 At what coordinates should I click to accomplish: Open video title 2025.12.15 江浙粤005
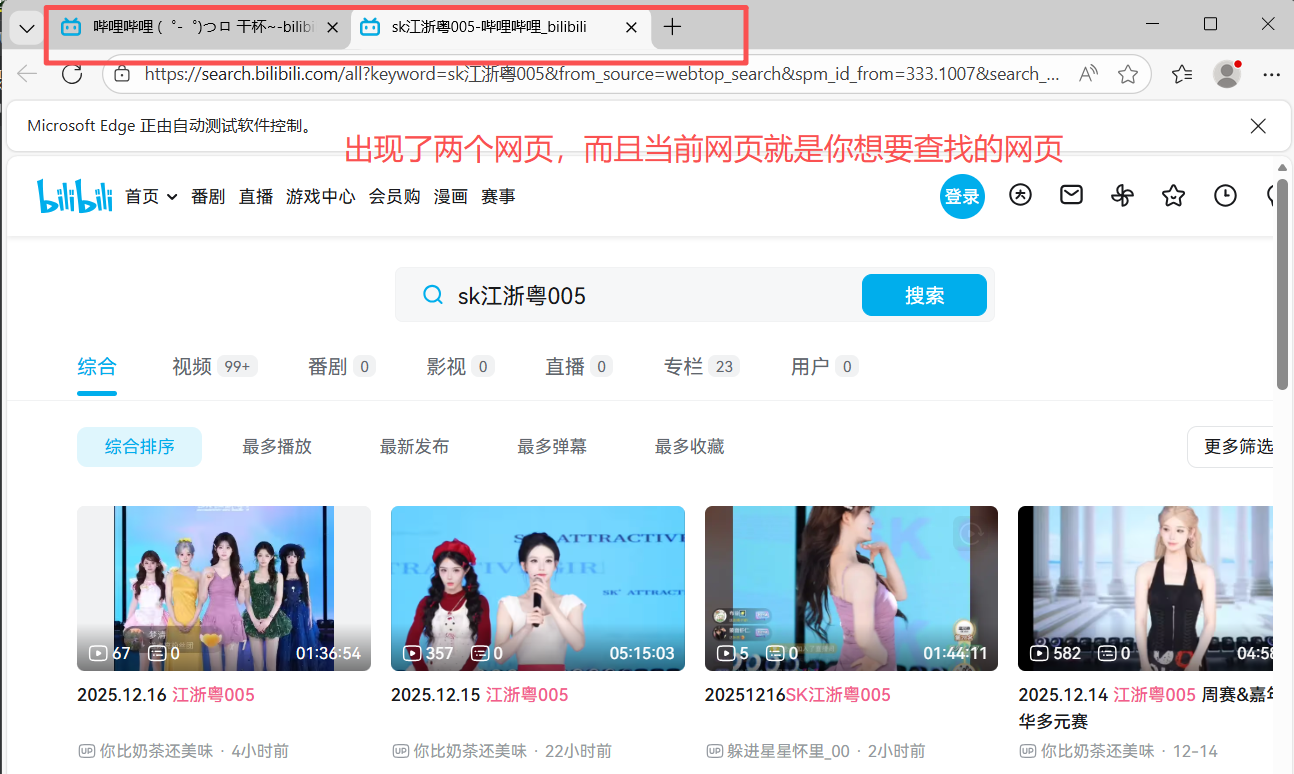[480, 695]
